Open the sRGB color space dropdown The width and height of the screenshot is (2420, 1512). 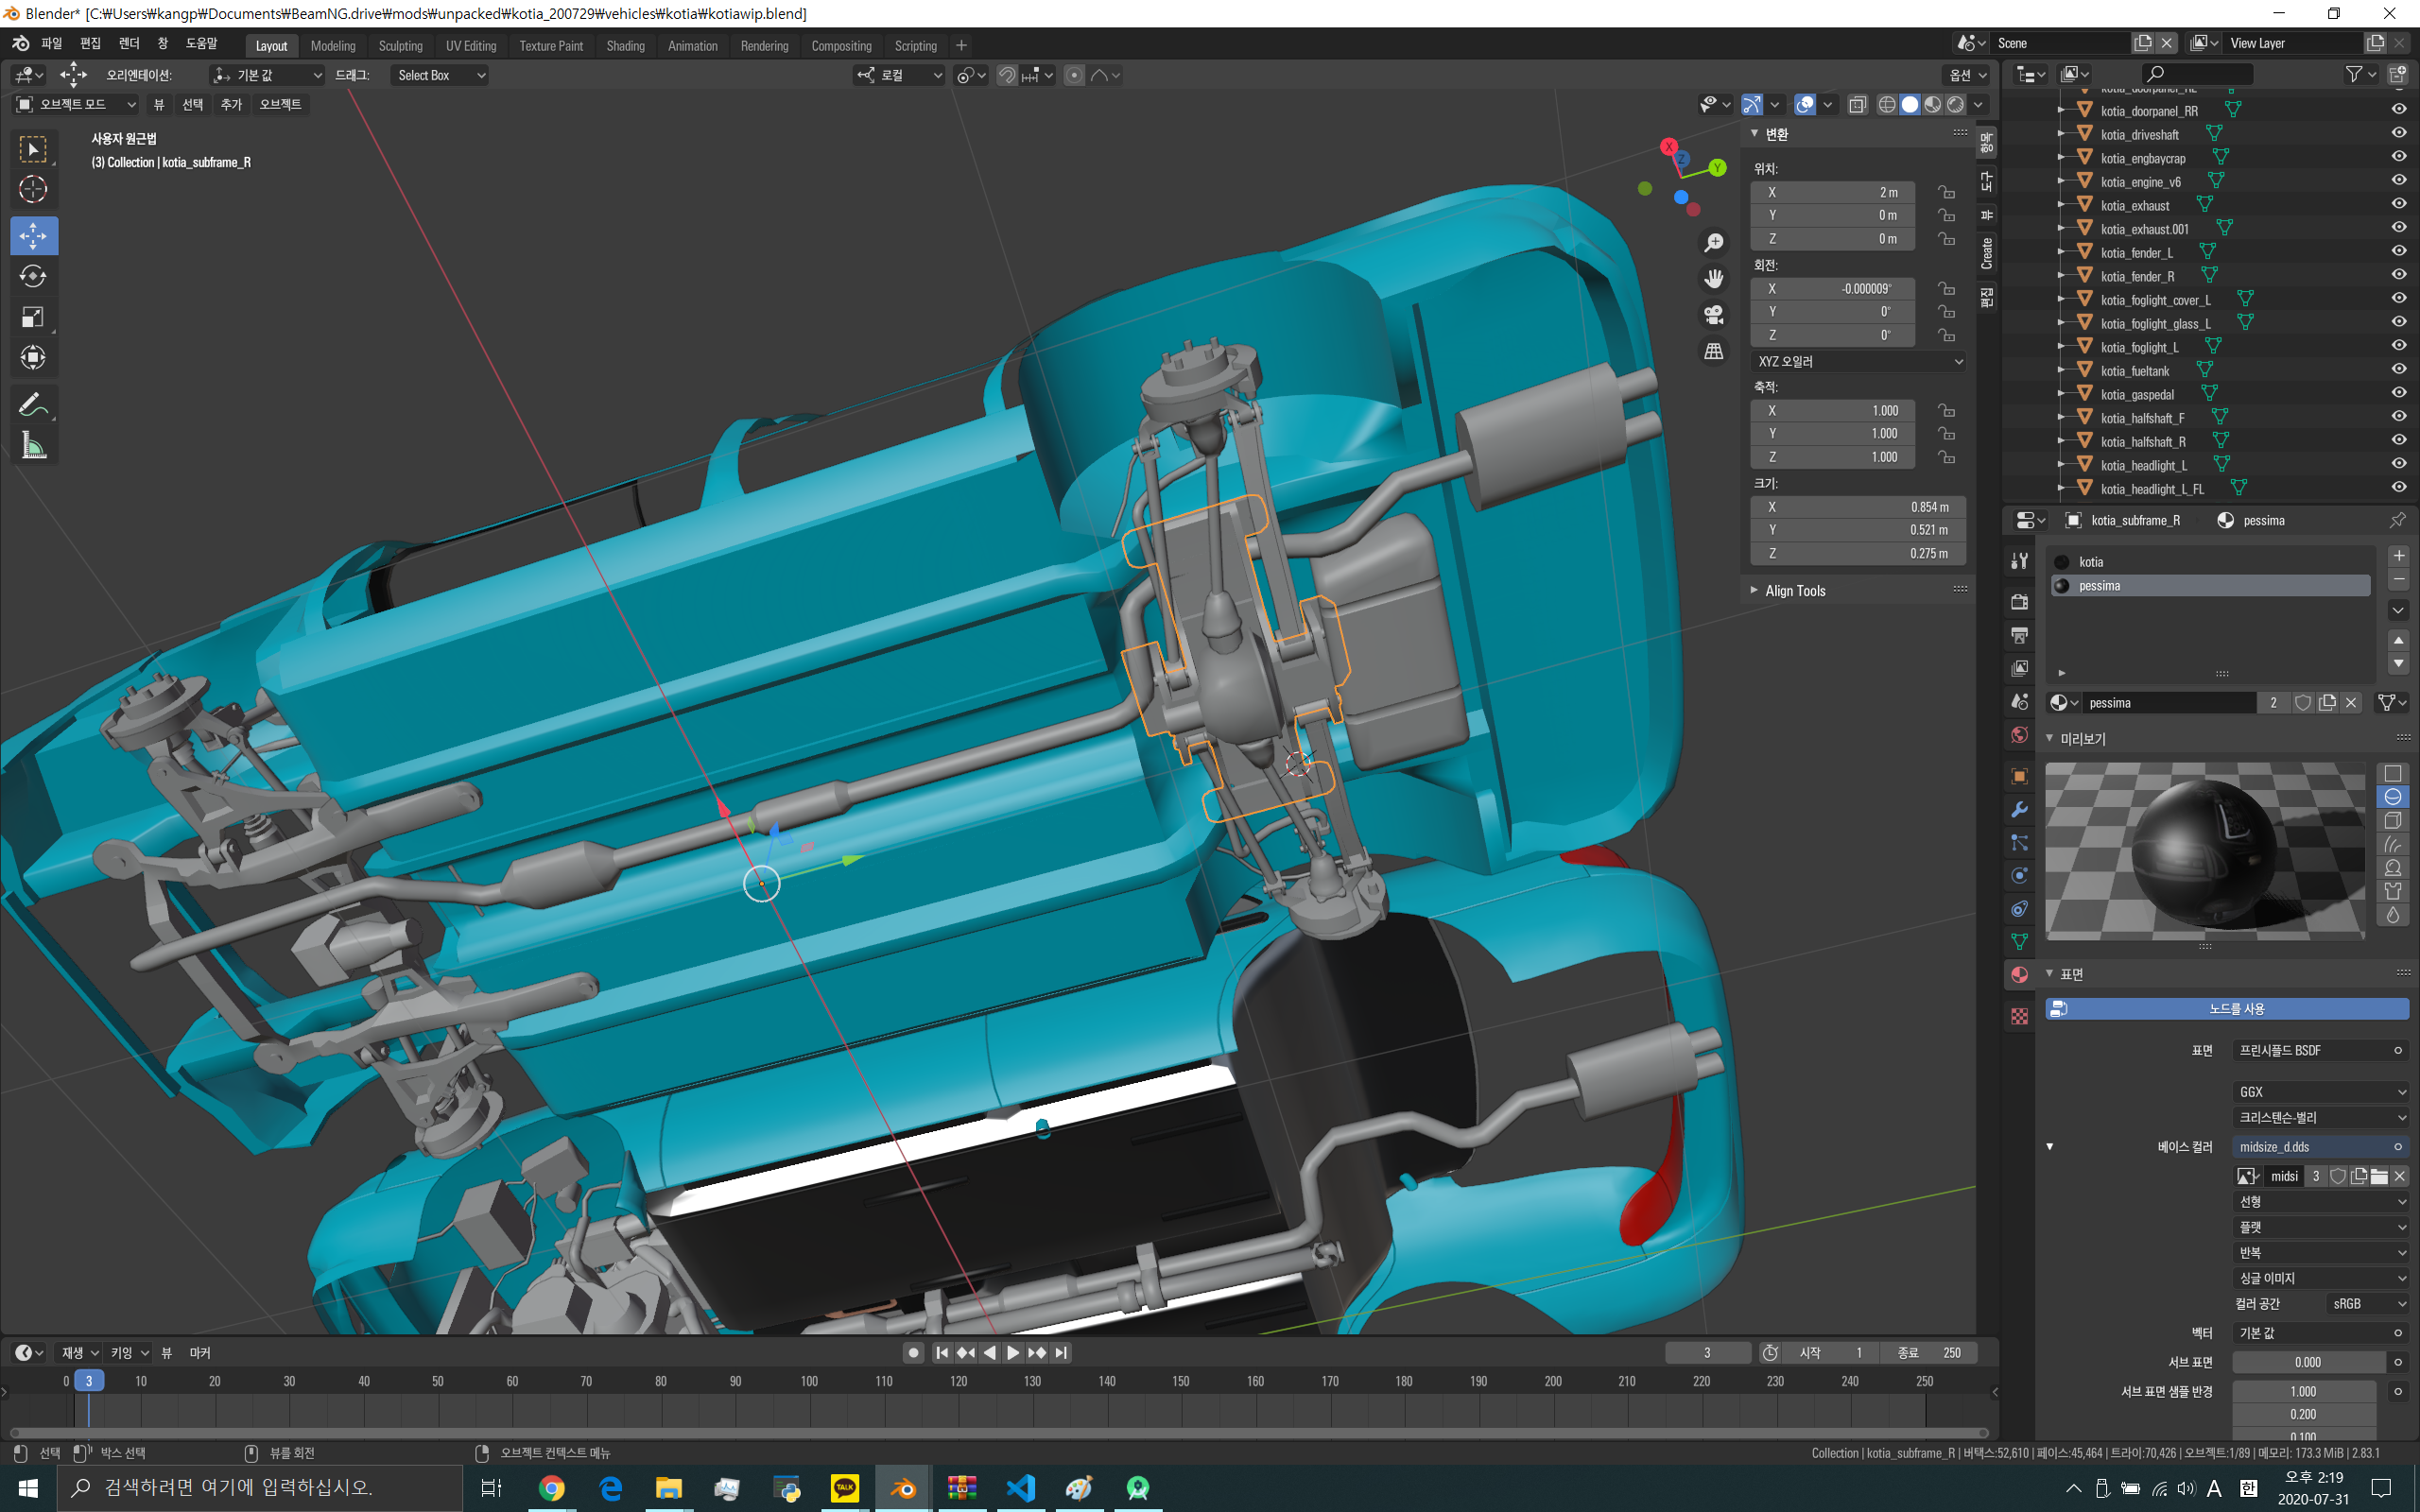[x=2366, y=1304]
